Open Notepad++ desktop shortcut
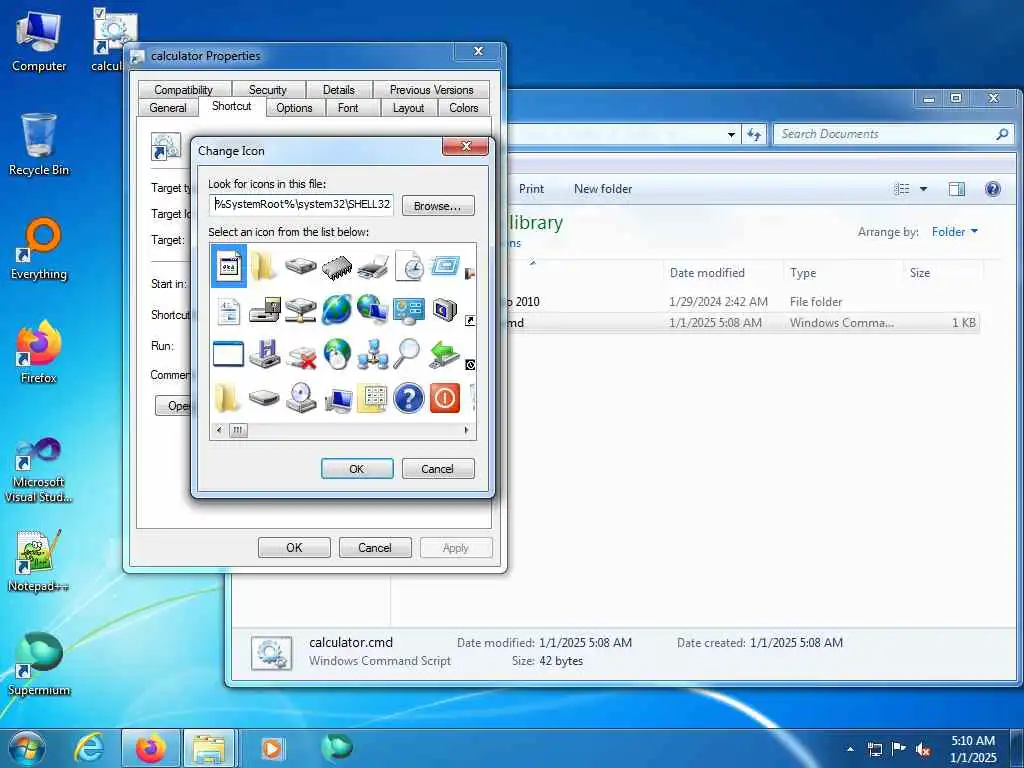This screenshot has width=1024, height=768. point(39,561)
